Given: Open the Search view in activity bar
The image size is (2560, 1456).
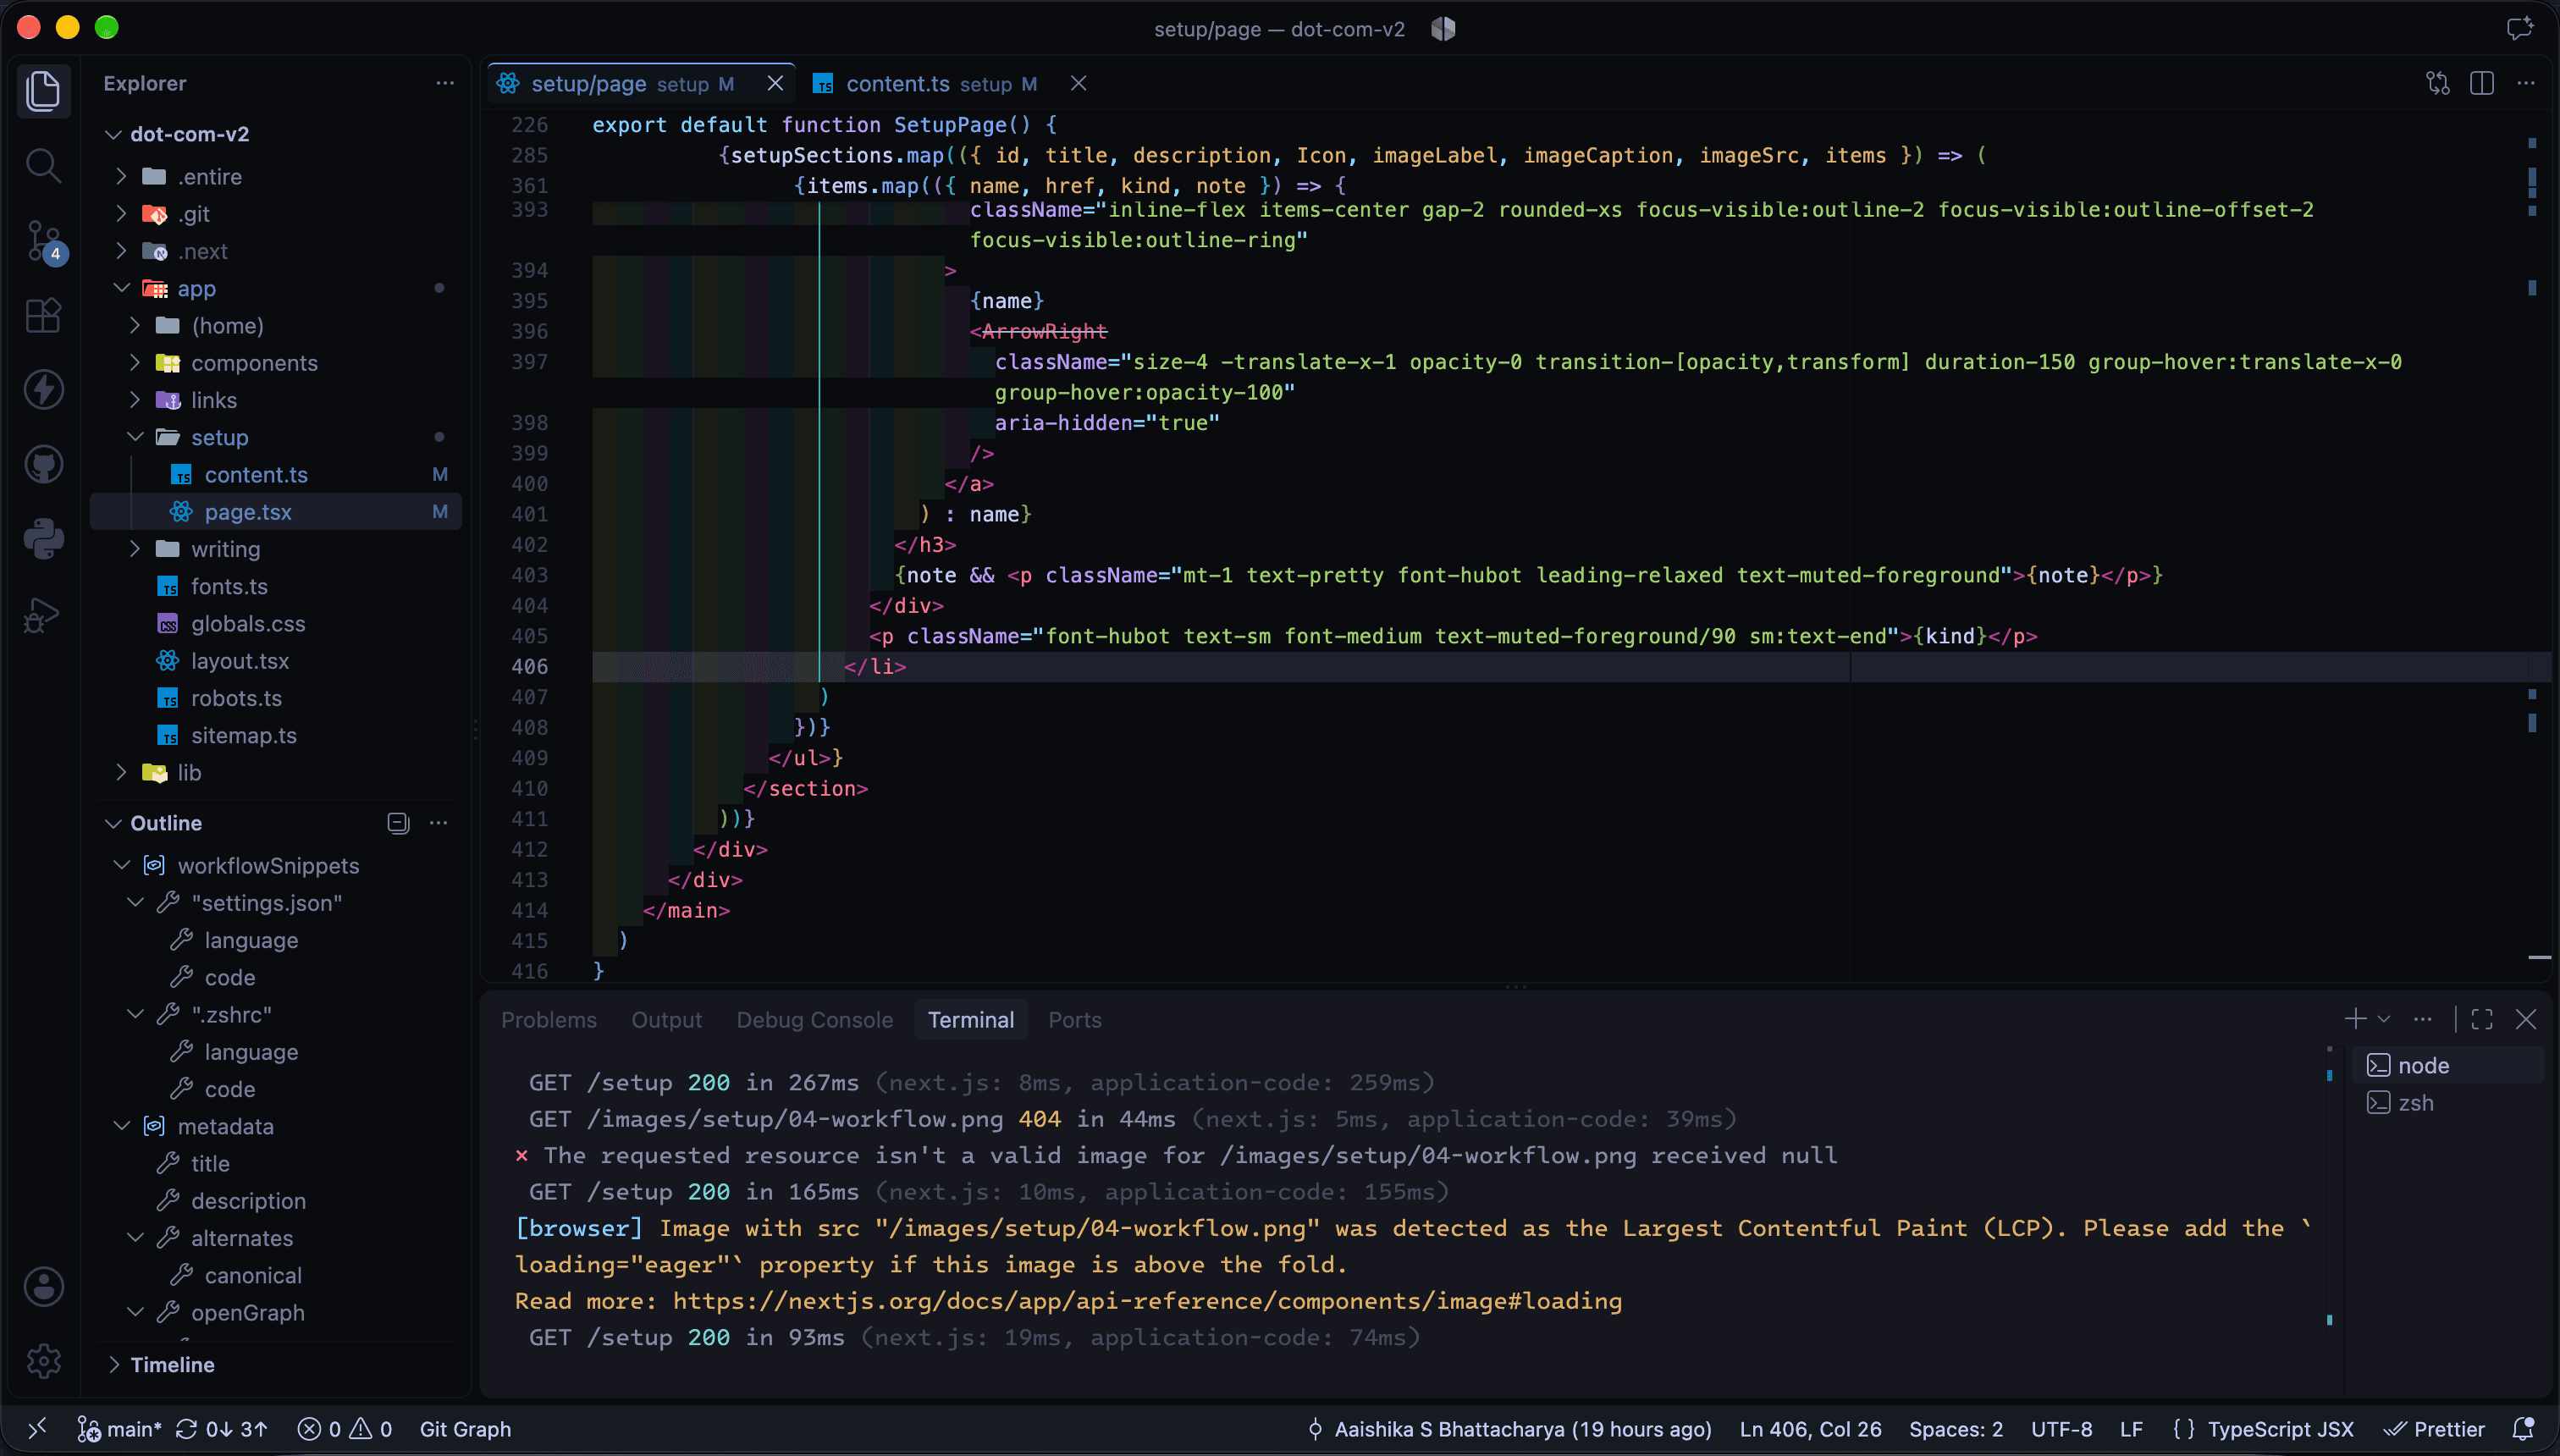Looking at the screenshot, I should click(43, 165).
